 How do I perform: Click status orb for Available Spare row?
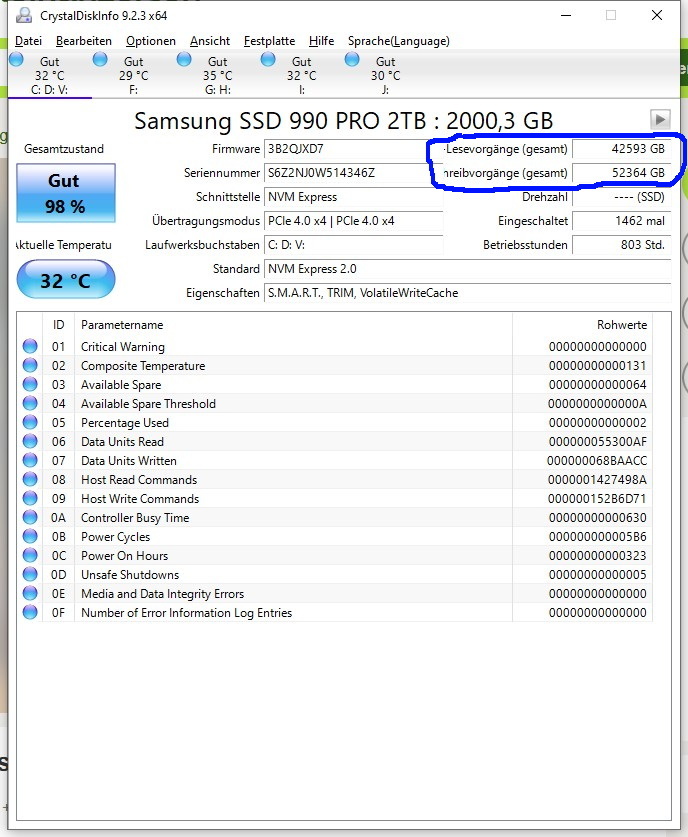pos(30,384)
